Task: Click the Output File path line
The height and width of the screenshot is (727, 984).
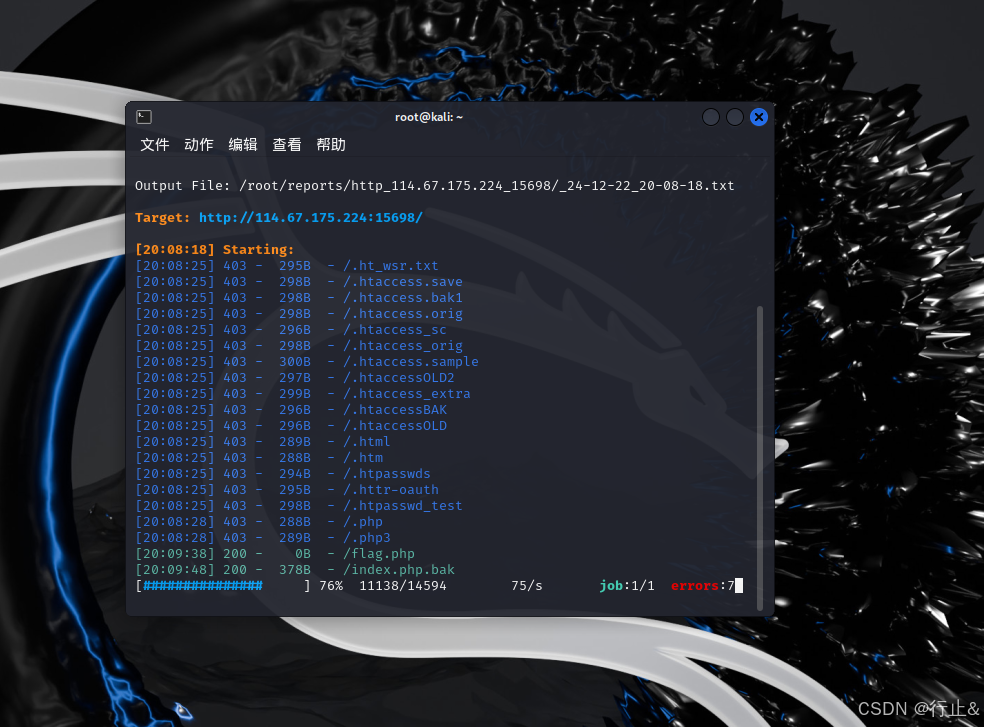Action: 434,185
